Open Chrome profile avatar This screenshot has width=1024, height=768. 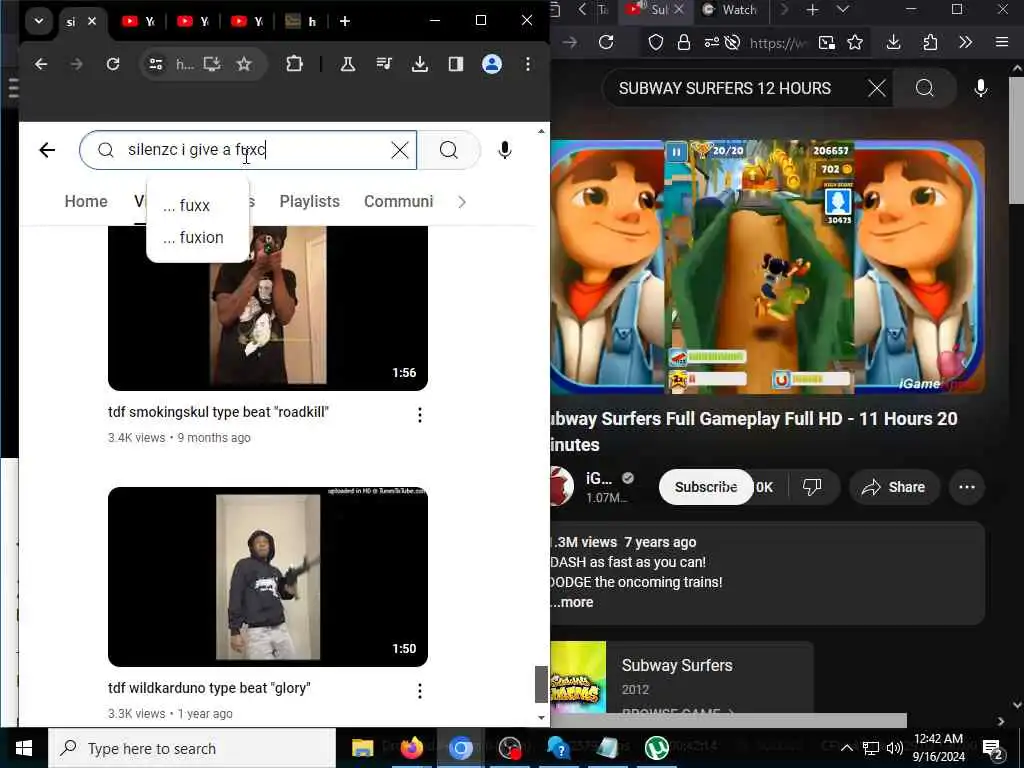pos(492,64)
